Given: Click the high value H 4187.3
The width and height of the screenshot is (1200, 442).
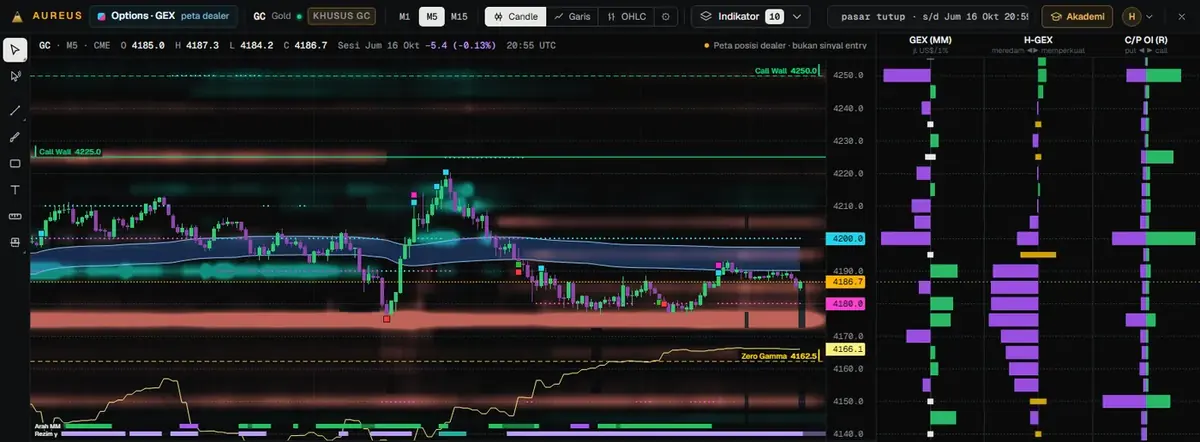Looking at the screenshot, I should [198, 46].
